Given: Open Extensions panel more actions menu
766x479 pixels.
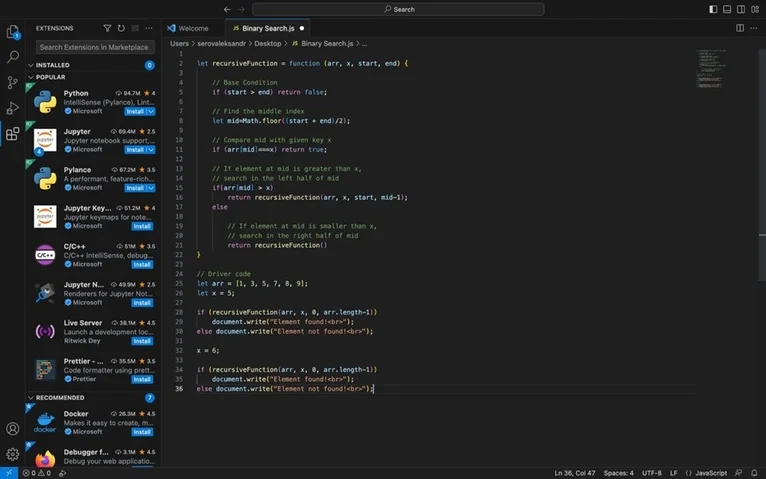Looking at the screenshot, I should tap(149, 28).
